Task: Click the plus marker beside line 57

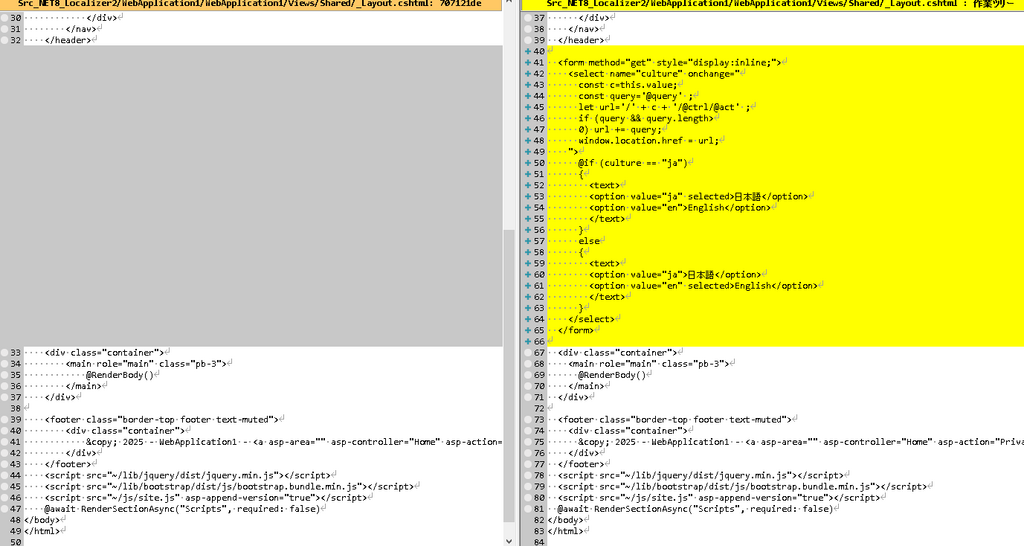Action: pos(527,241)
